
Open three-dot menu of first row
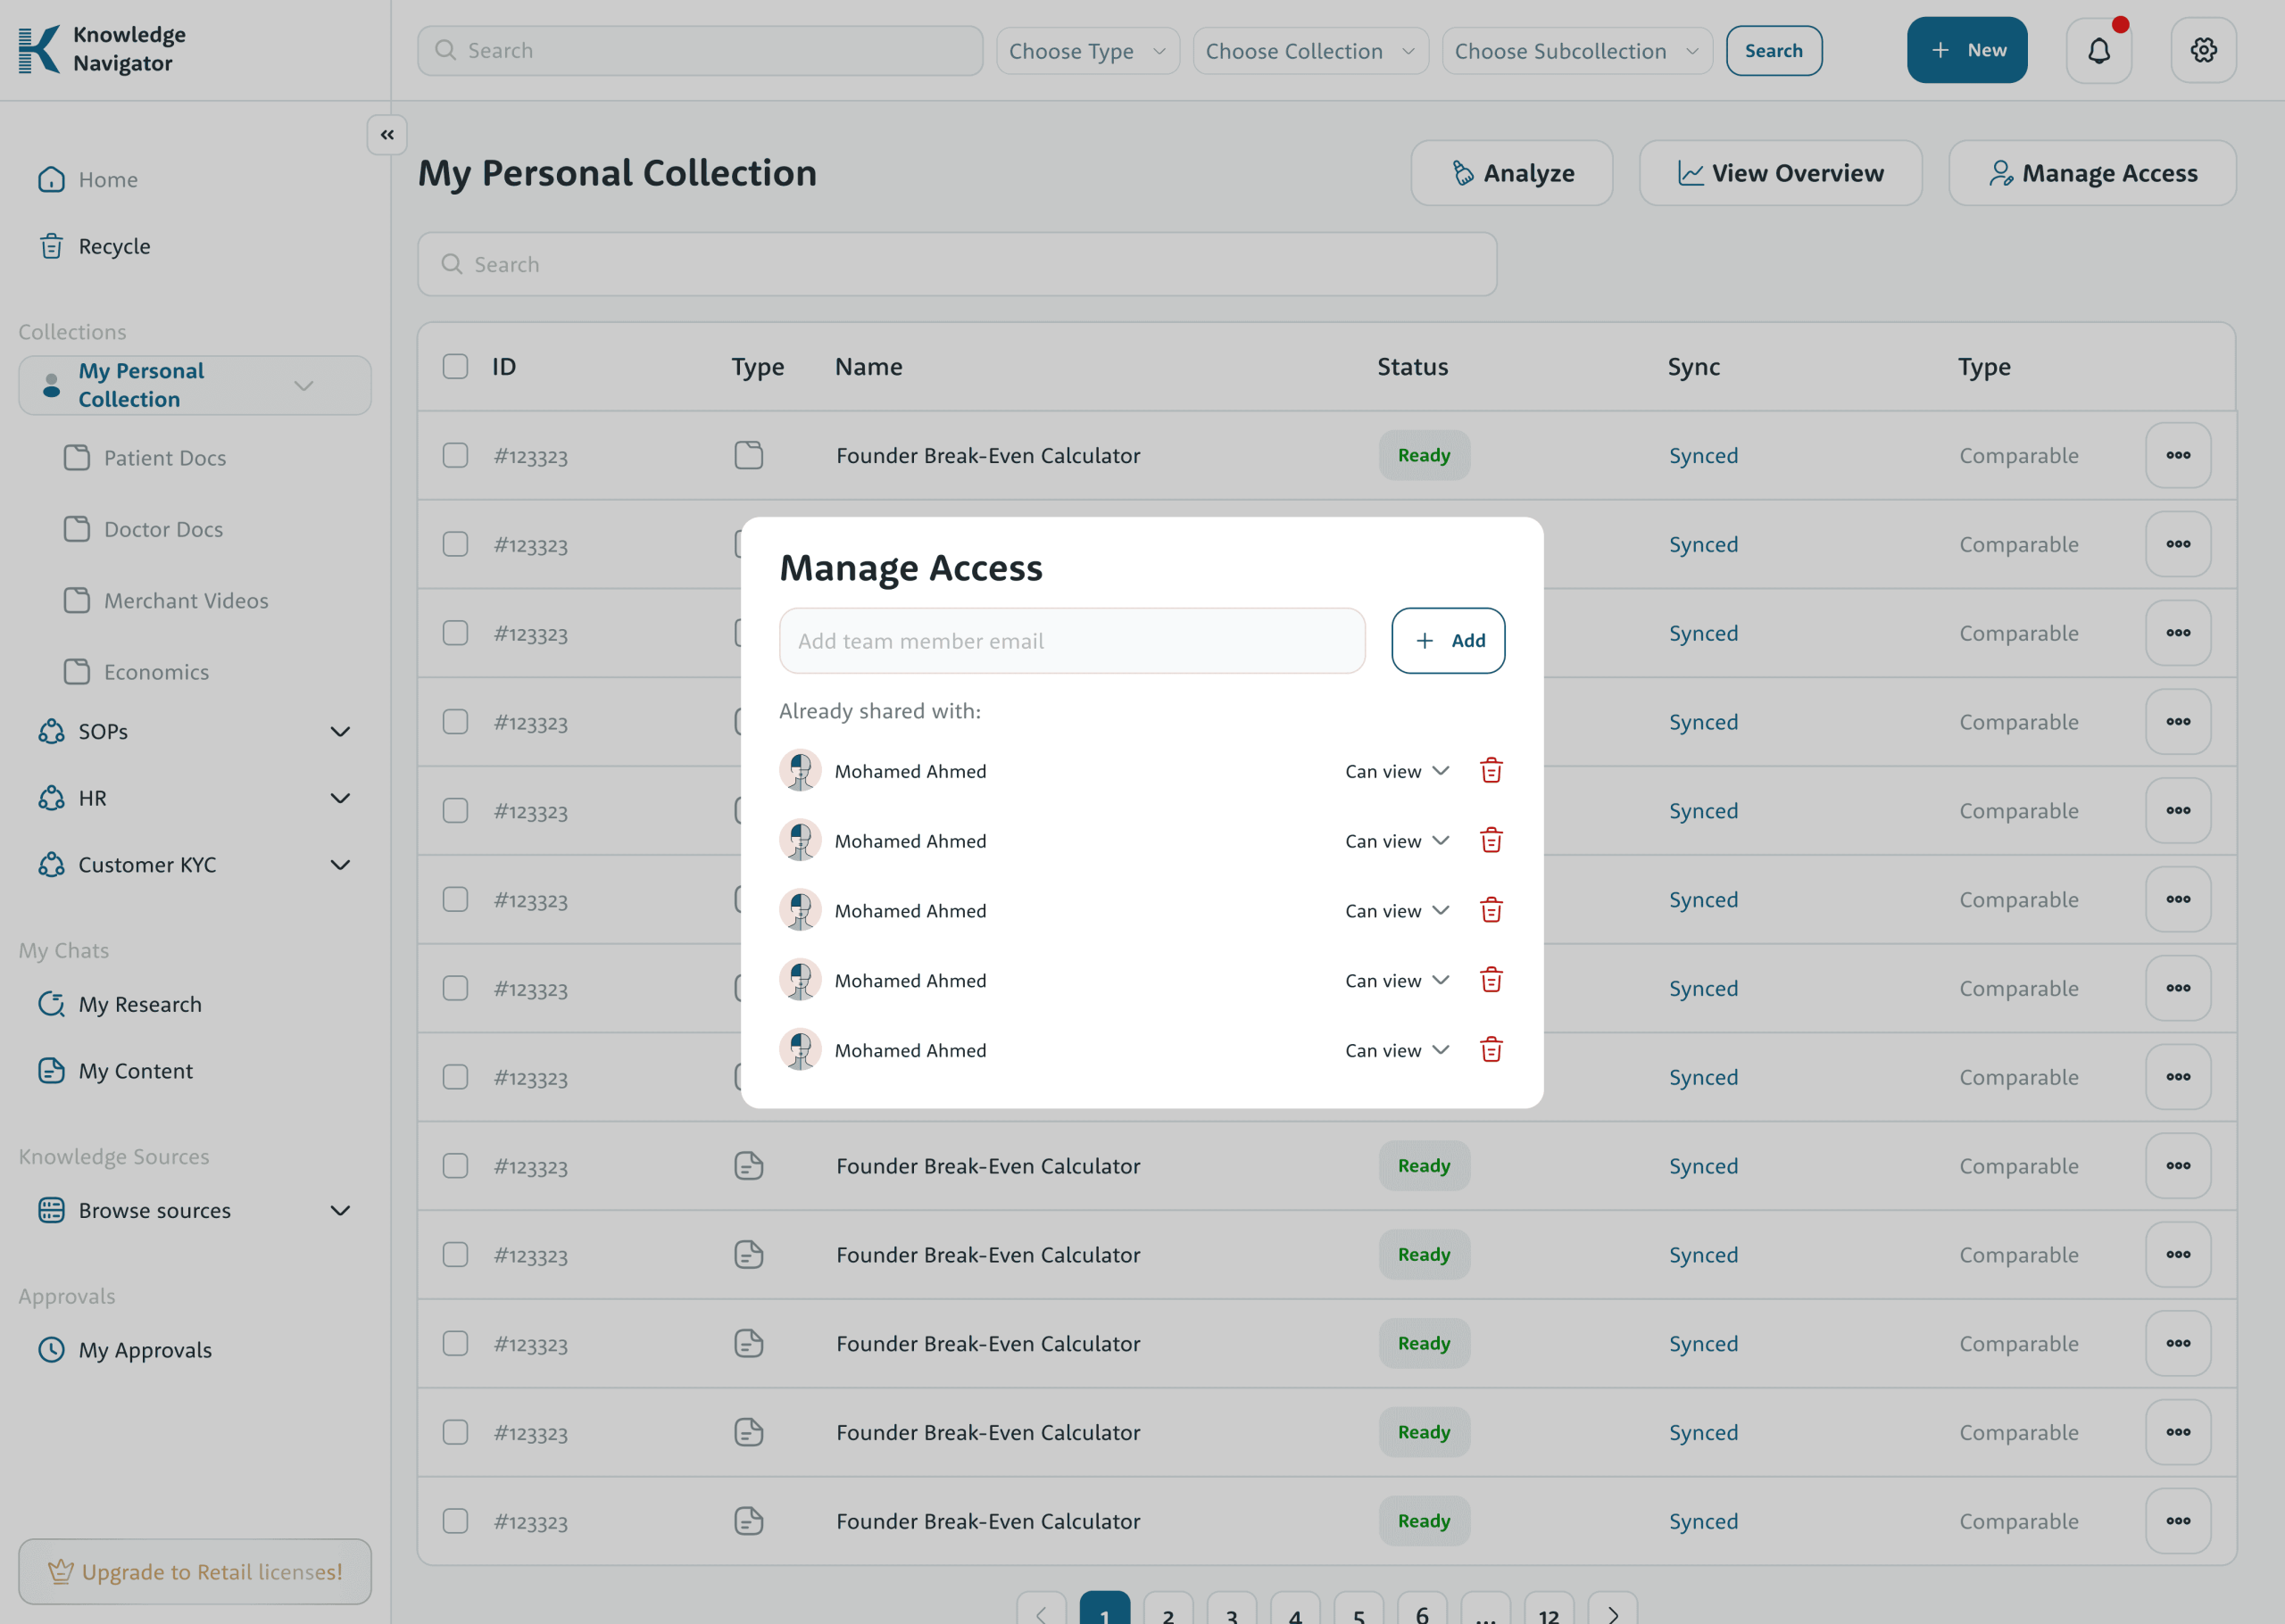2177,455
